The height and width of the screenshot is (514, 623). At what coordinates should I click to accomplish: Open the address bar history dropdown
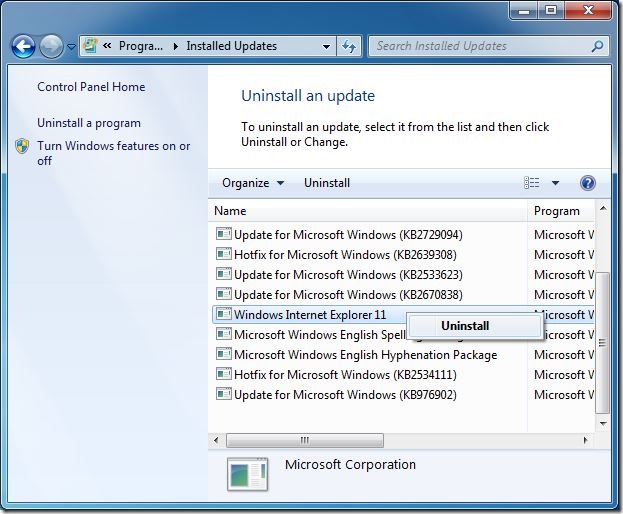326,46
